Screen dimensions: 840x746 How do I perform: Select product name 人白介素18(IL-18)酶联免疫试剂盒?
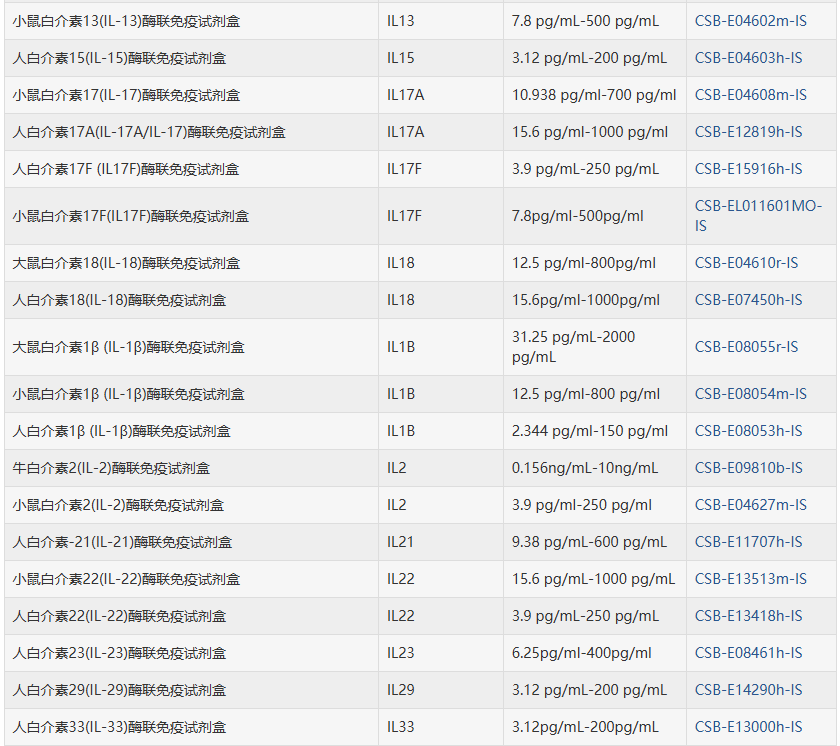pyautogui.click(x=119, y=300)
